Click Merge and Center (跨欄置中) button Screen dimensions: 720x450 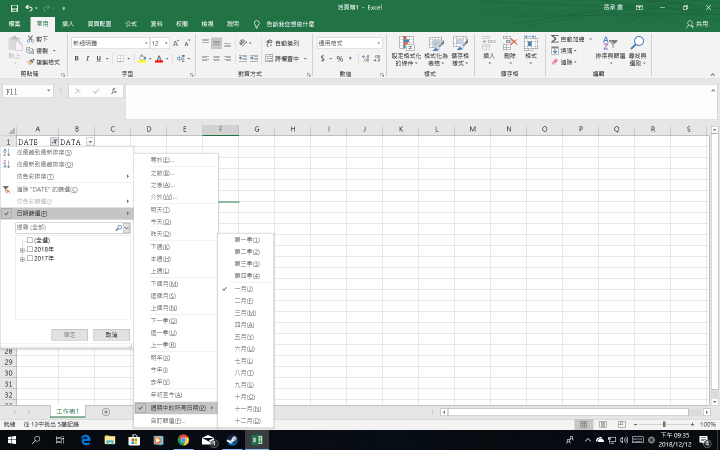282,59
